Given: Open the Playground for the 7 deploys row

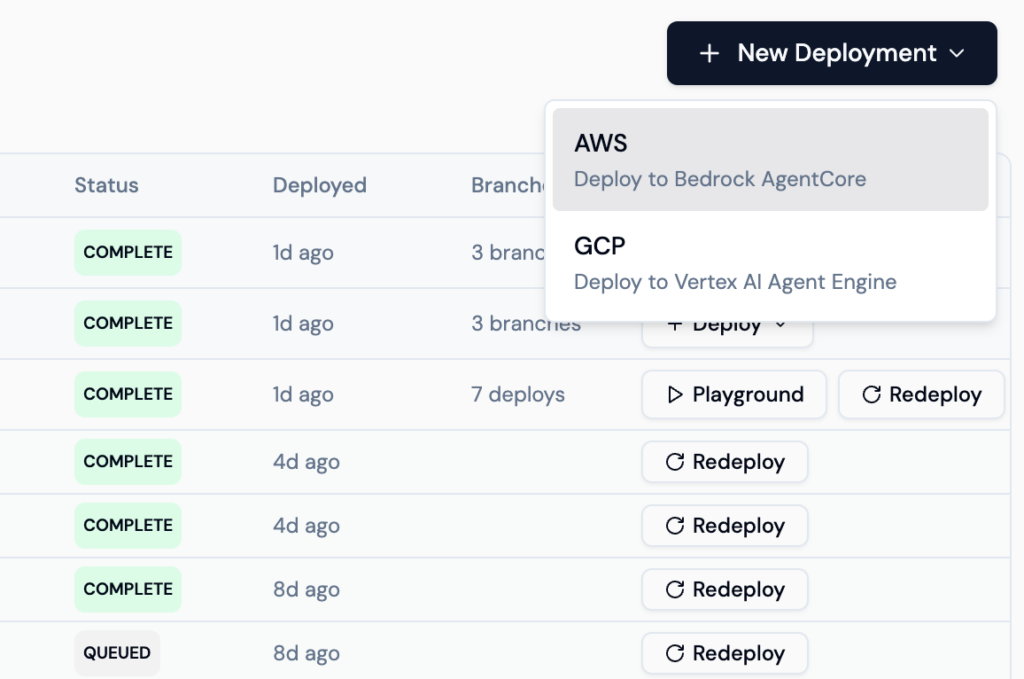Looking at the screenshot, I should (734, 395).
